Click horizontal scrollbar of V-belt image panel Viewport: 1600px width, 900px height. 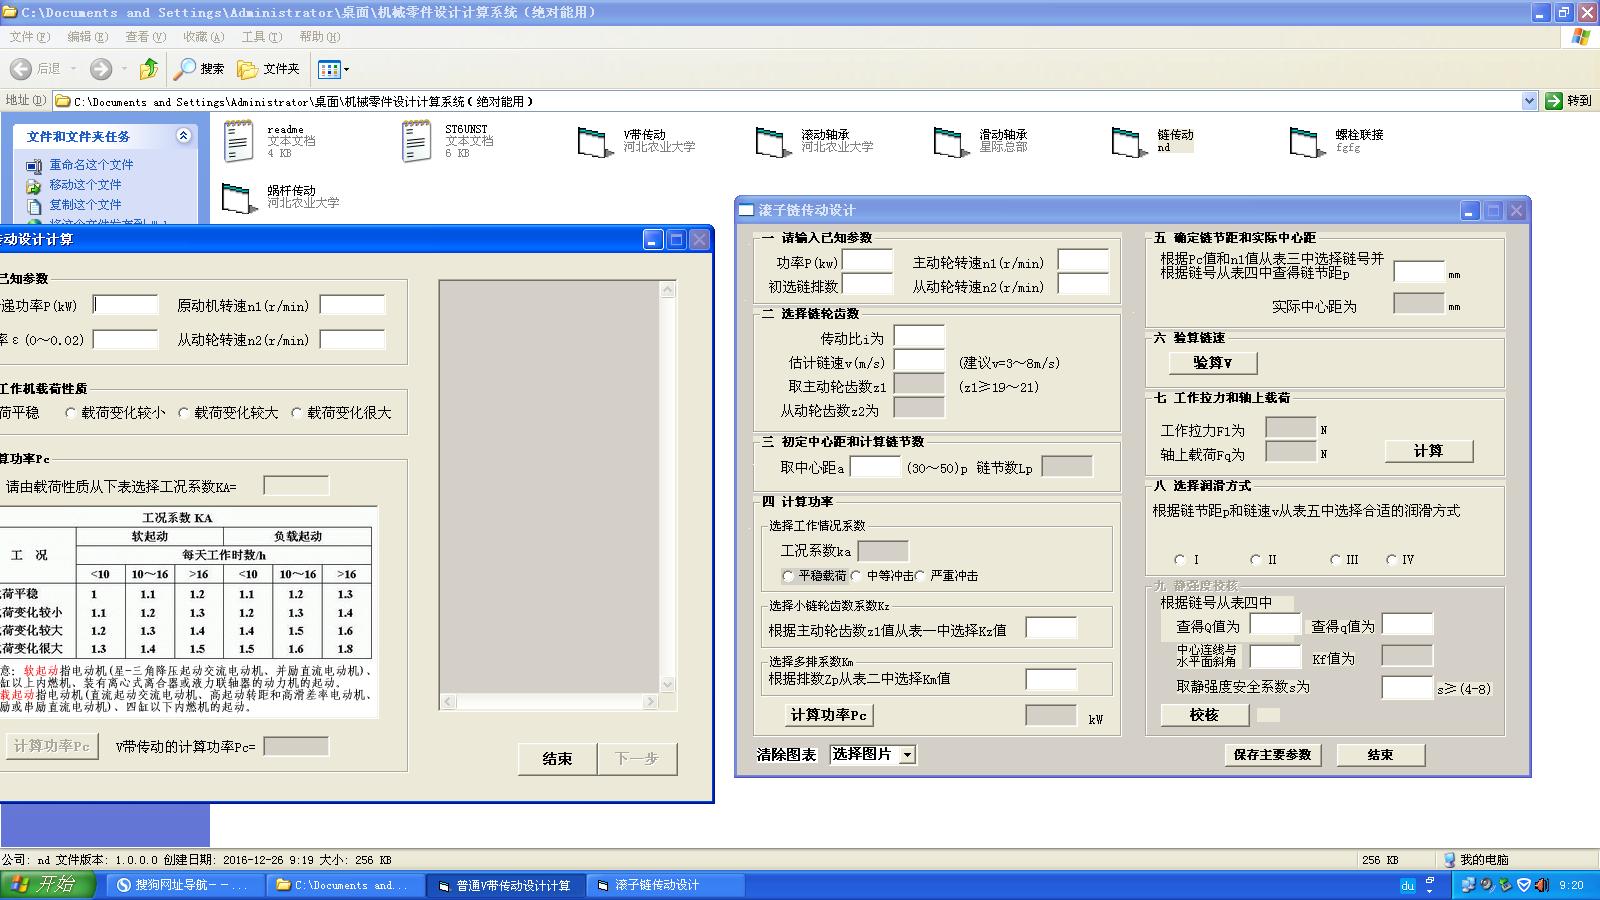(550, 702)
